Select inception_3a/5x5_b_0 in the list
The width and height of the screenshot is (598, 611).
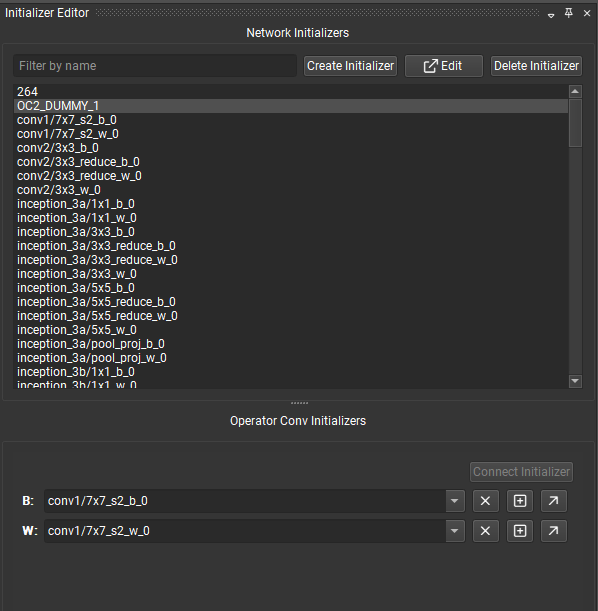coord(291,288)
